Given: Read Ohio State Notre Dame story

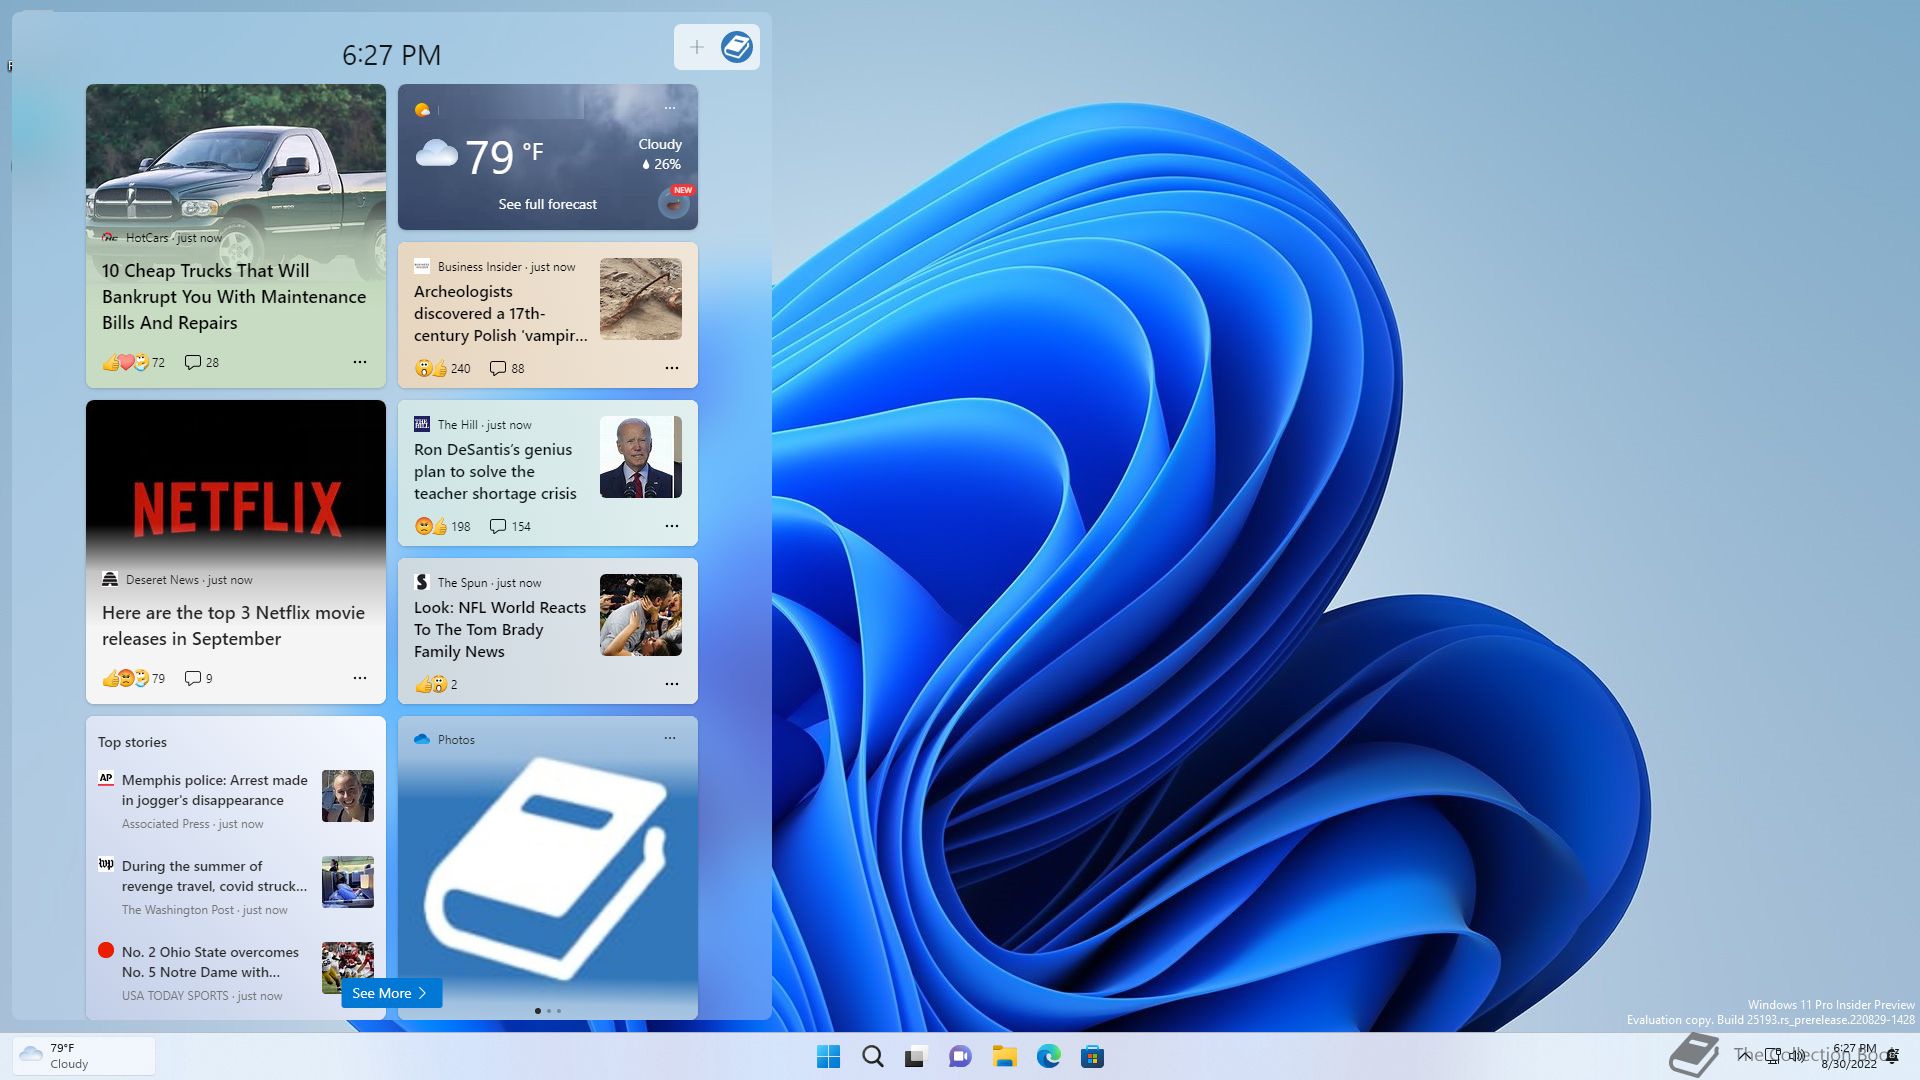Looking at the screenshot, I should coord(210,962).
